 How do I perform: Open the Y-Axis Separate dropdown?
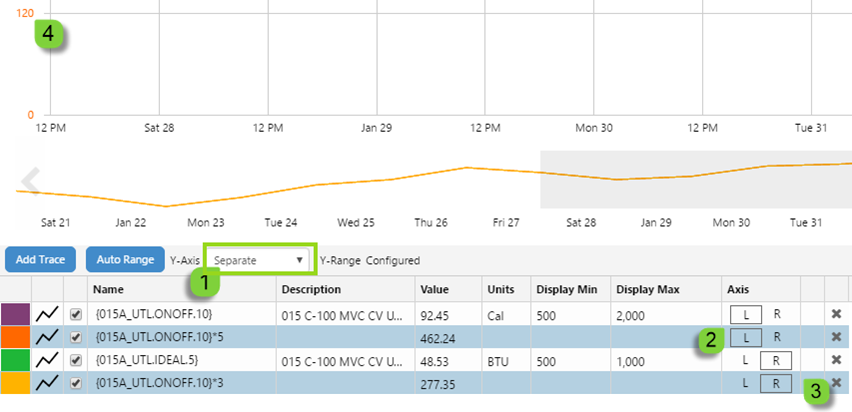260,259
